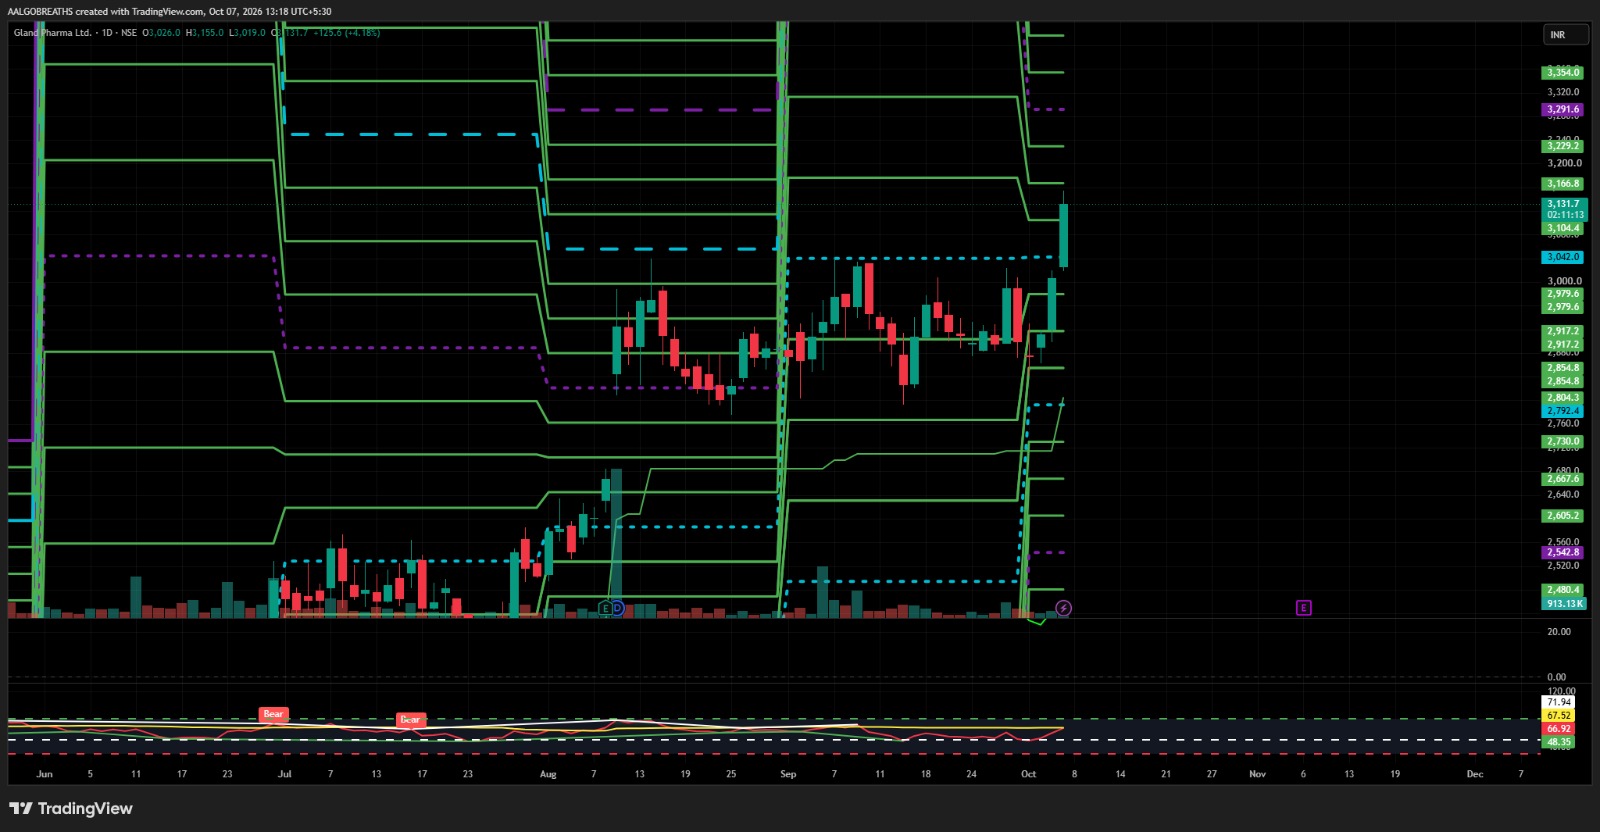Screen dimensions: 1600x832
Task: Click the 2,480.4 green price label
Action: [x=1563, y=590]
